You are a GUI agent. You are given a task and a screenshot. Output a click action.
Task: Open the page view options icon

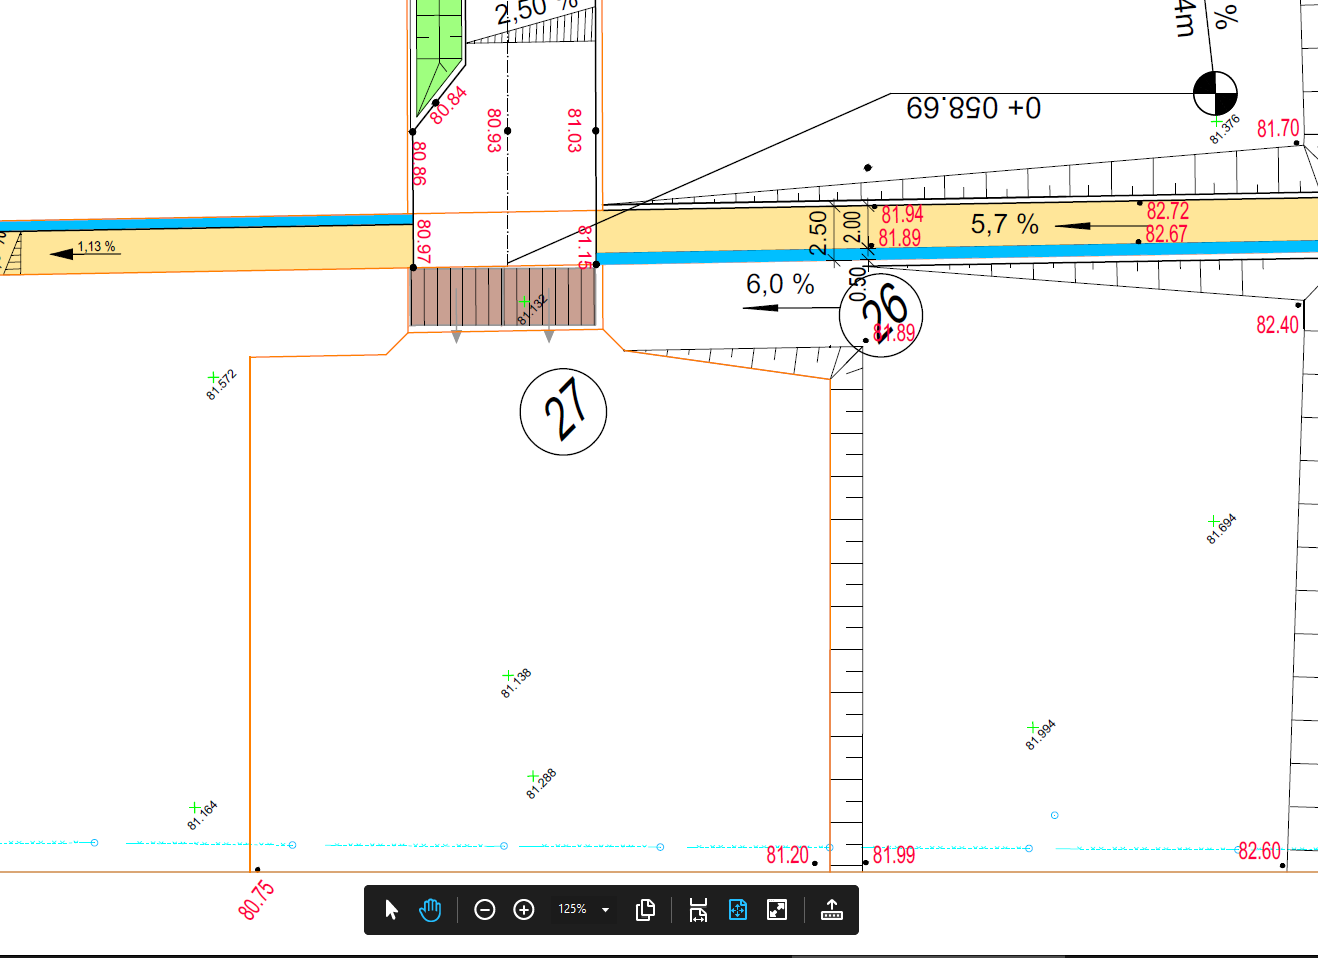(645, 910)
